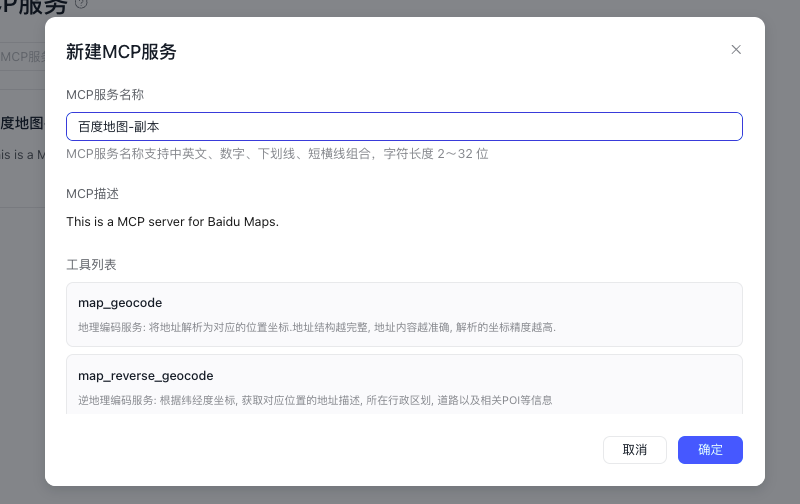
Task: Click the description text about Baidu Maps
Action: point(172,222)
